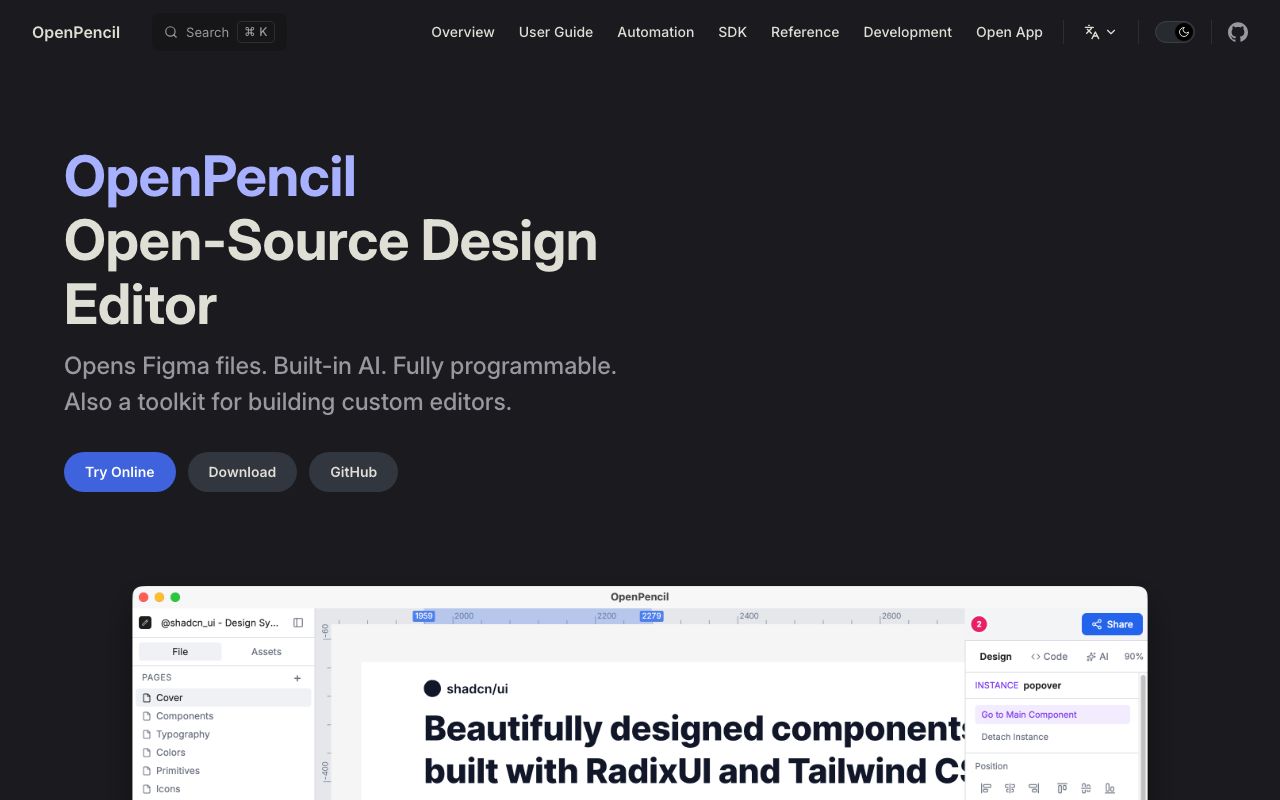
Task: Click the collaborator count badge showing 2
Action: 979,624
